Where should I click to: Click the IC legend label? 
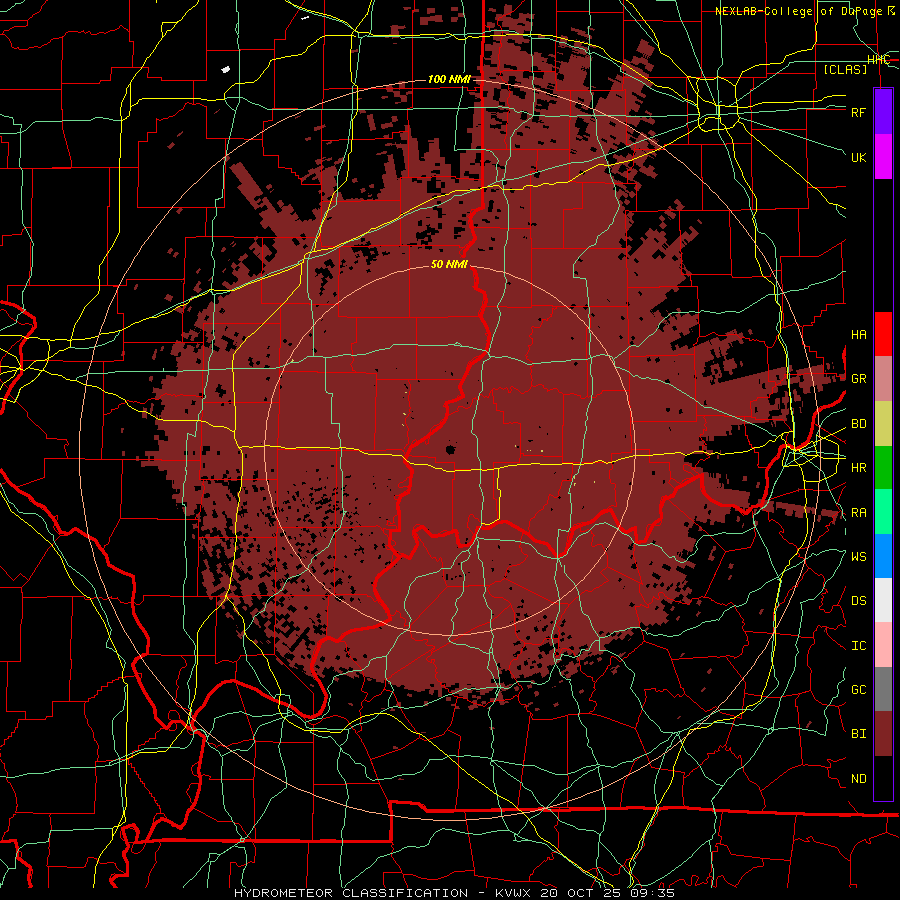tap(859, 646)
